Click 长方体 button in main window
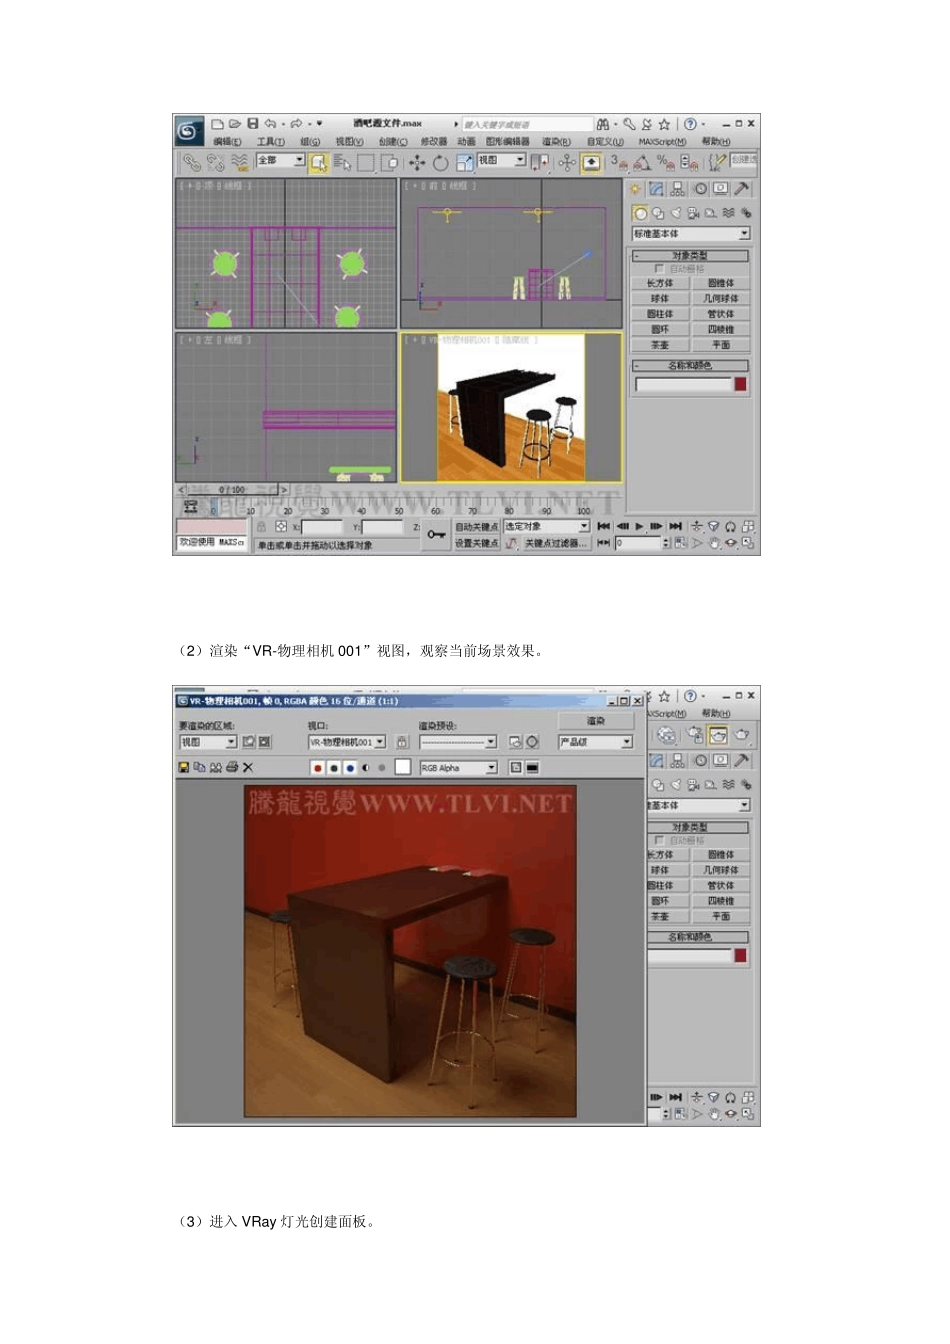Image resolution: width=950 pixels, height=1344 pixels. tap(660, 284)
